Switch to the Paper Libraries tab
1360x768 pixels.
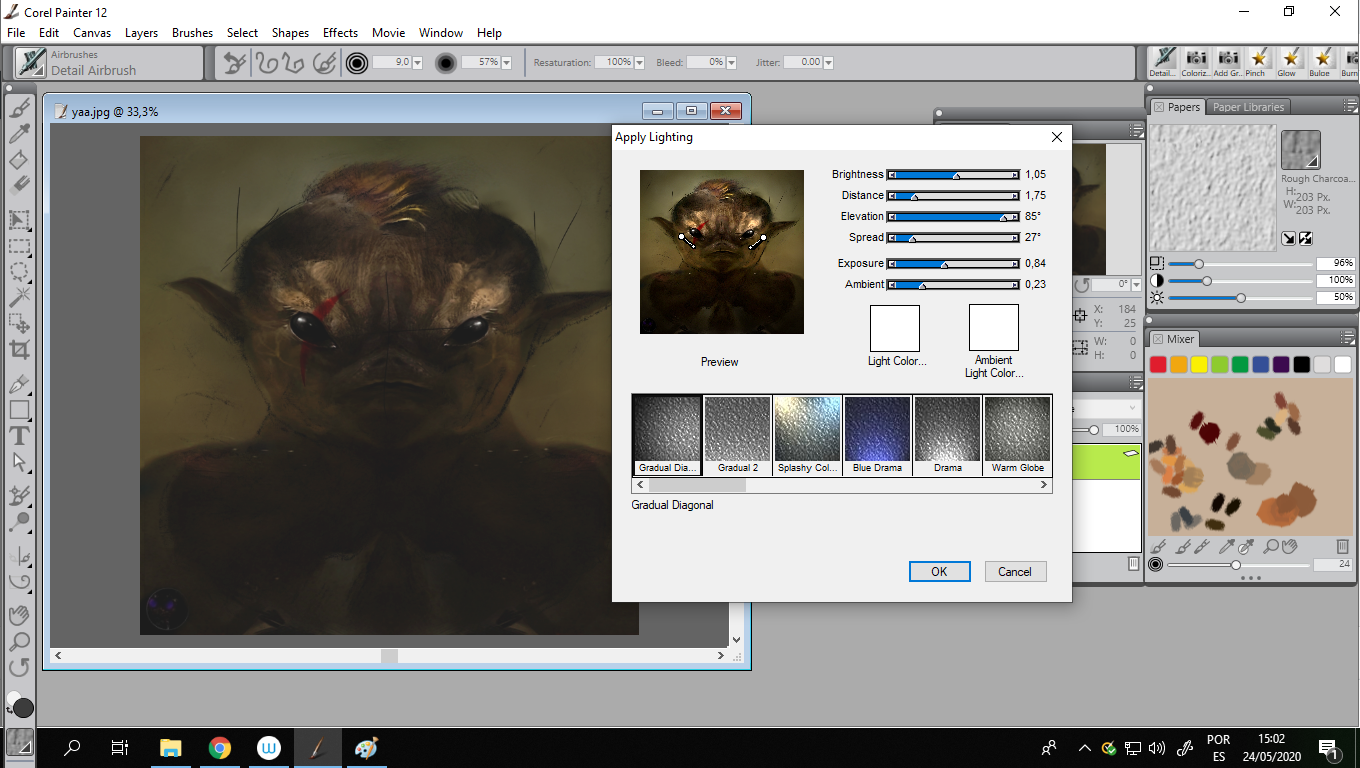1248,107
